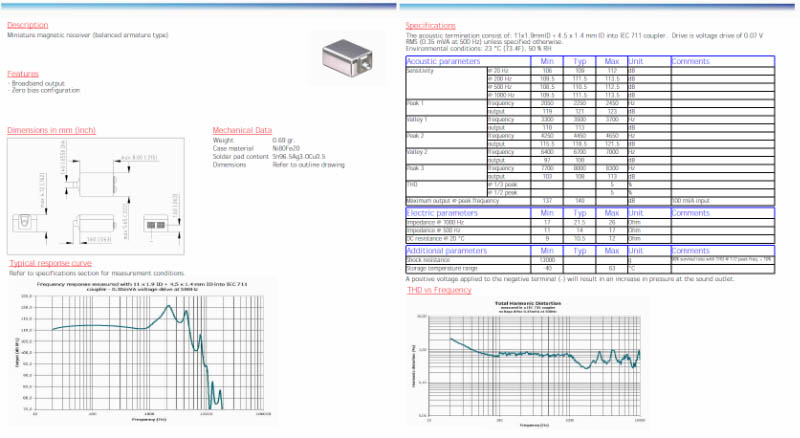800x438 pixels.
Task: Click the dimensions outline drawing
Action: click(96, 196)
